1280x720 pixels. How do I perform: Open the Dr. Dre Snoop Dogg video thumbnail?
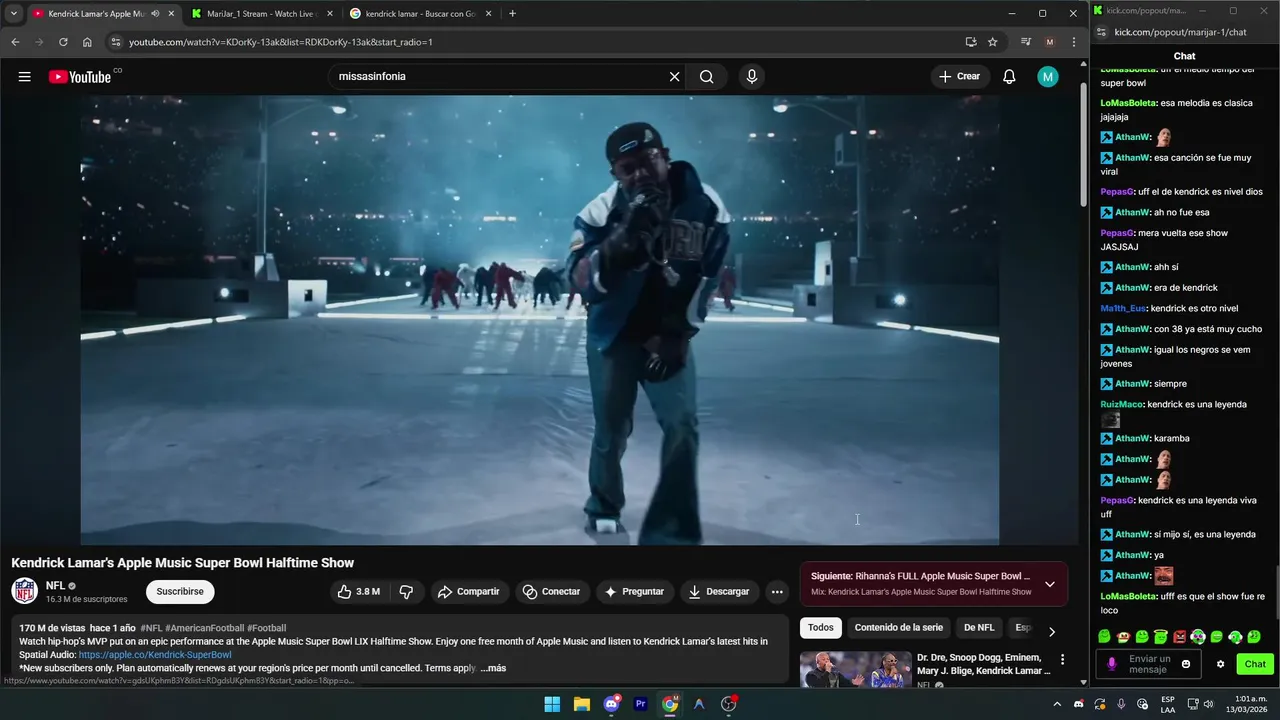tap(855, 669)
